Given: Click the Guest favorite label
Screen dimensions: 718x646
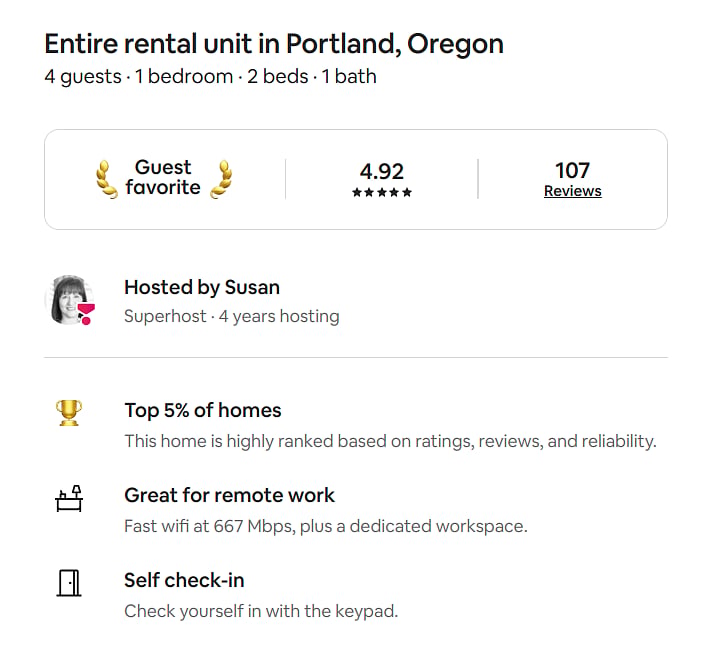Looking at the screenshot, I should point(163,177).
